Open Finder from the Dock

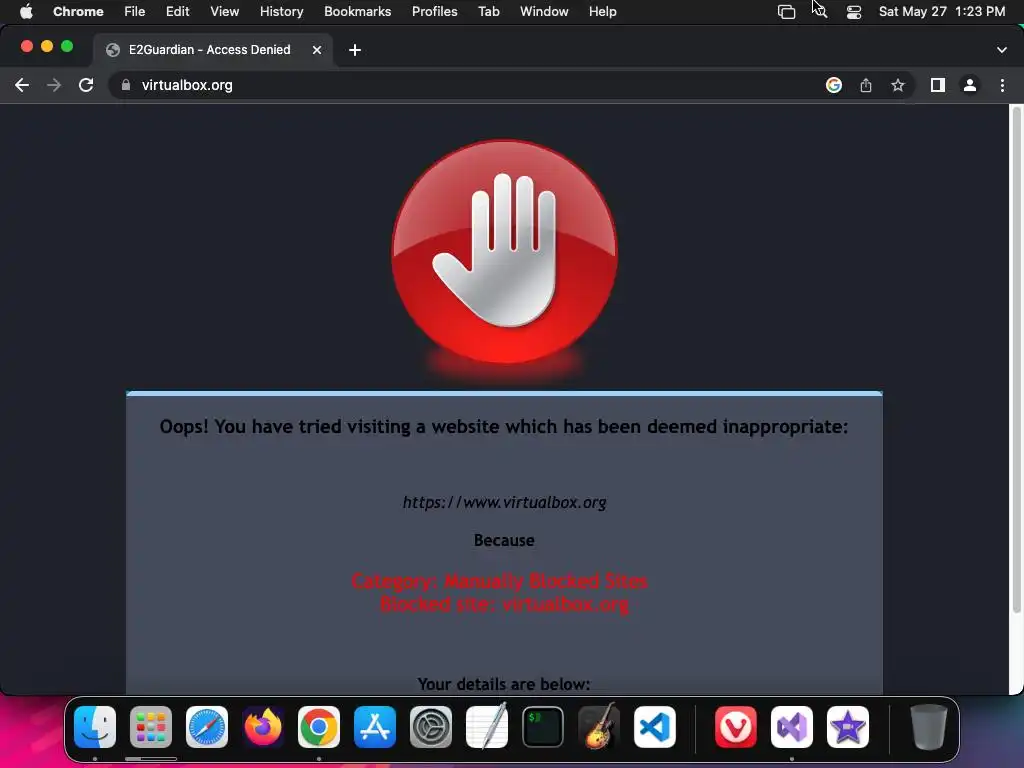(95, 727)
